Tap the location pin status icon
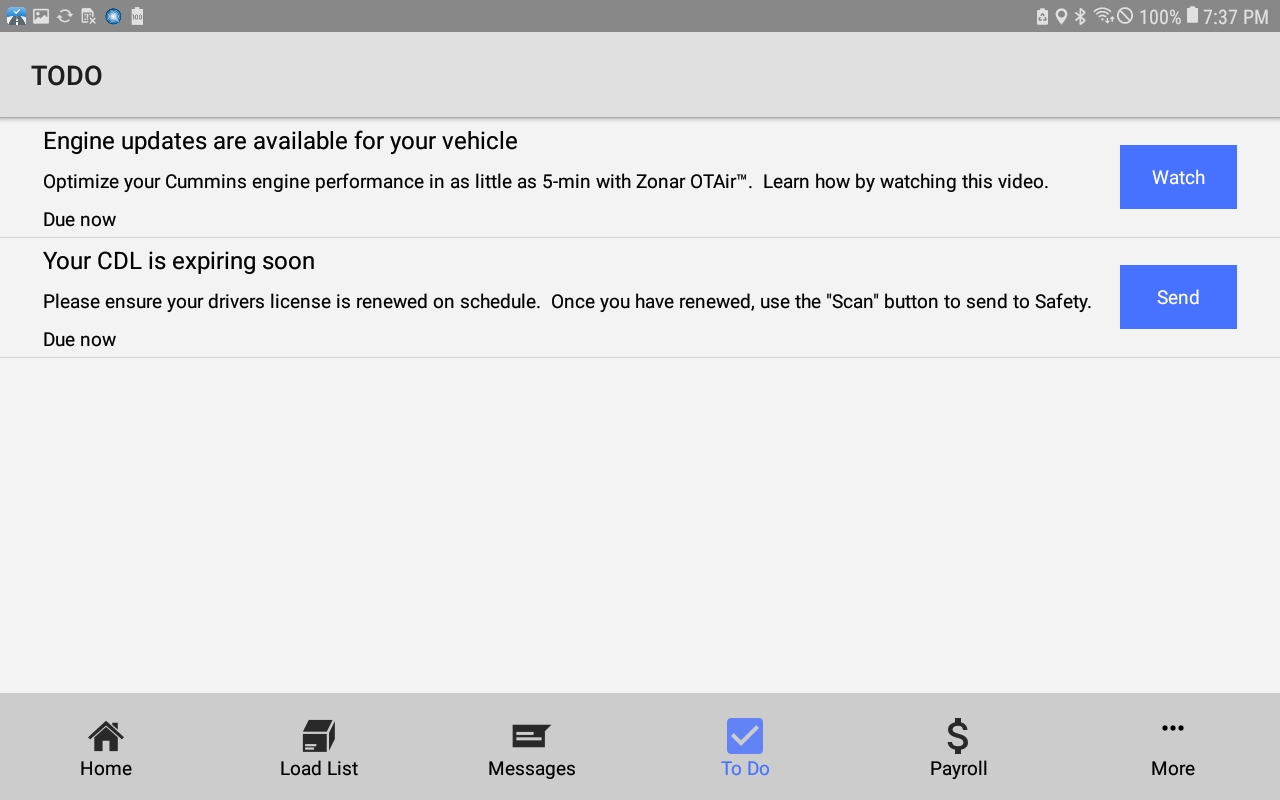The width and height of the screenshot is (1280, 800). 1061,16
